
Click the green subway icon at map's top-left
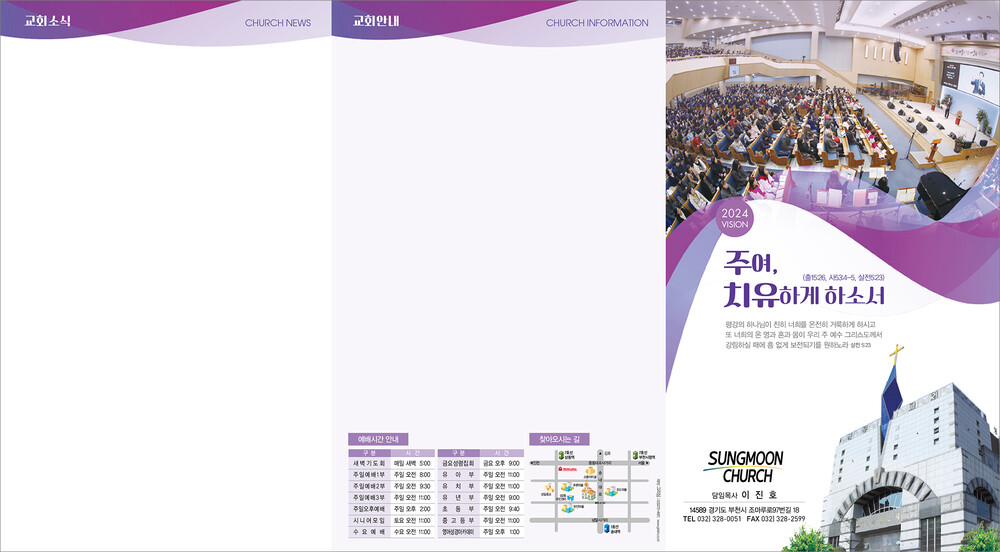click(561, 454)
